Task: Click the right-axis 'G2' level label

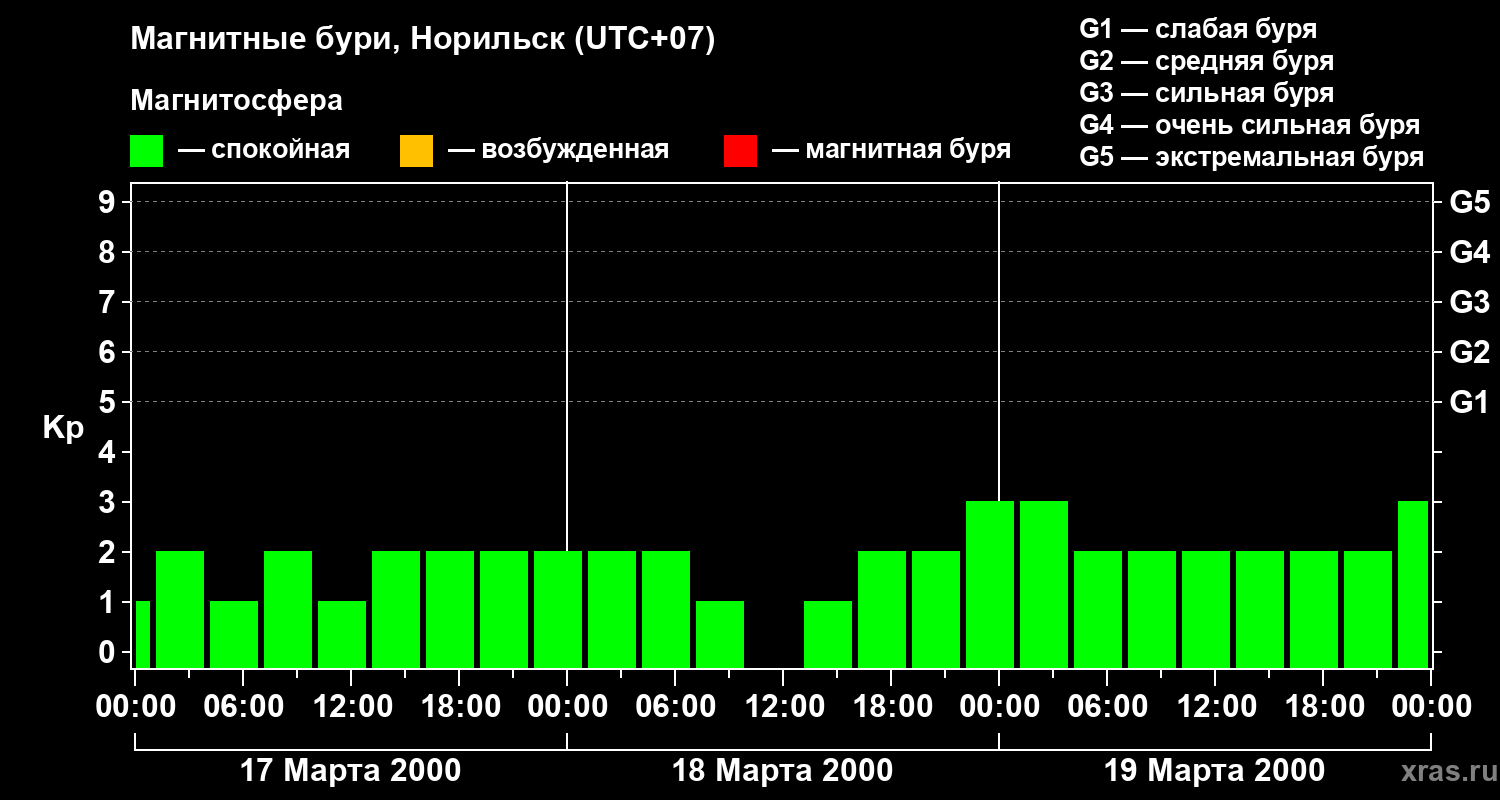Action: click(1469, 352)
